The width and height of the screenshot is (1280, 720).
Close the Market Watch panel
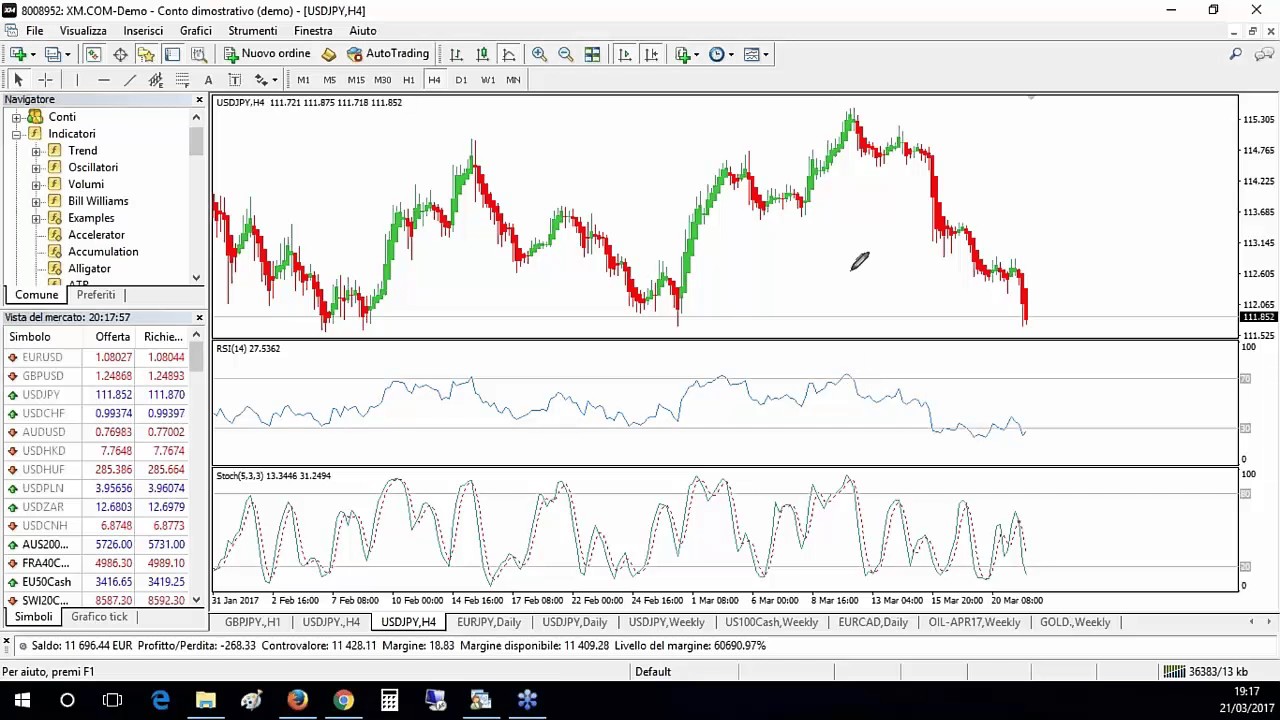click(199, 317)
